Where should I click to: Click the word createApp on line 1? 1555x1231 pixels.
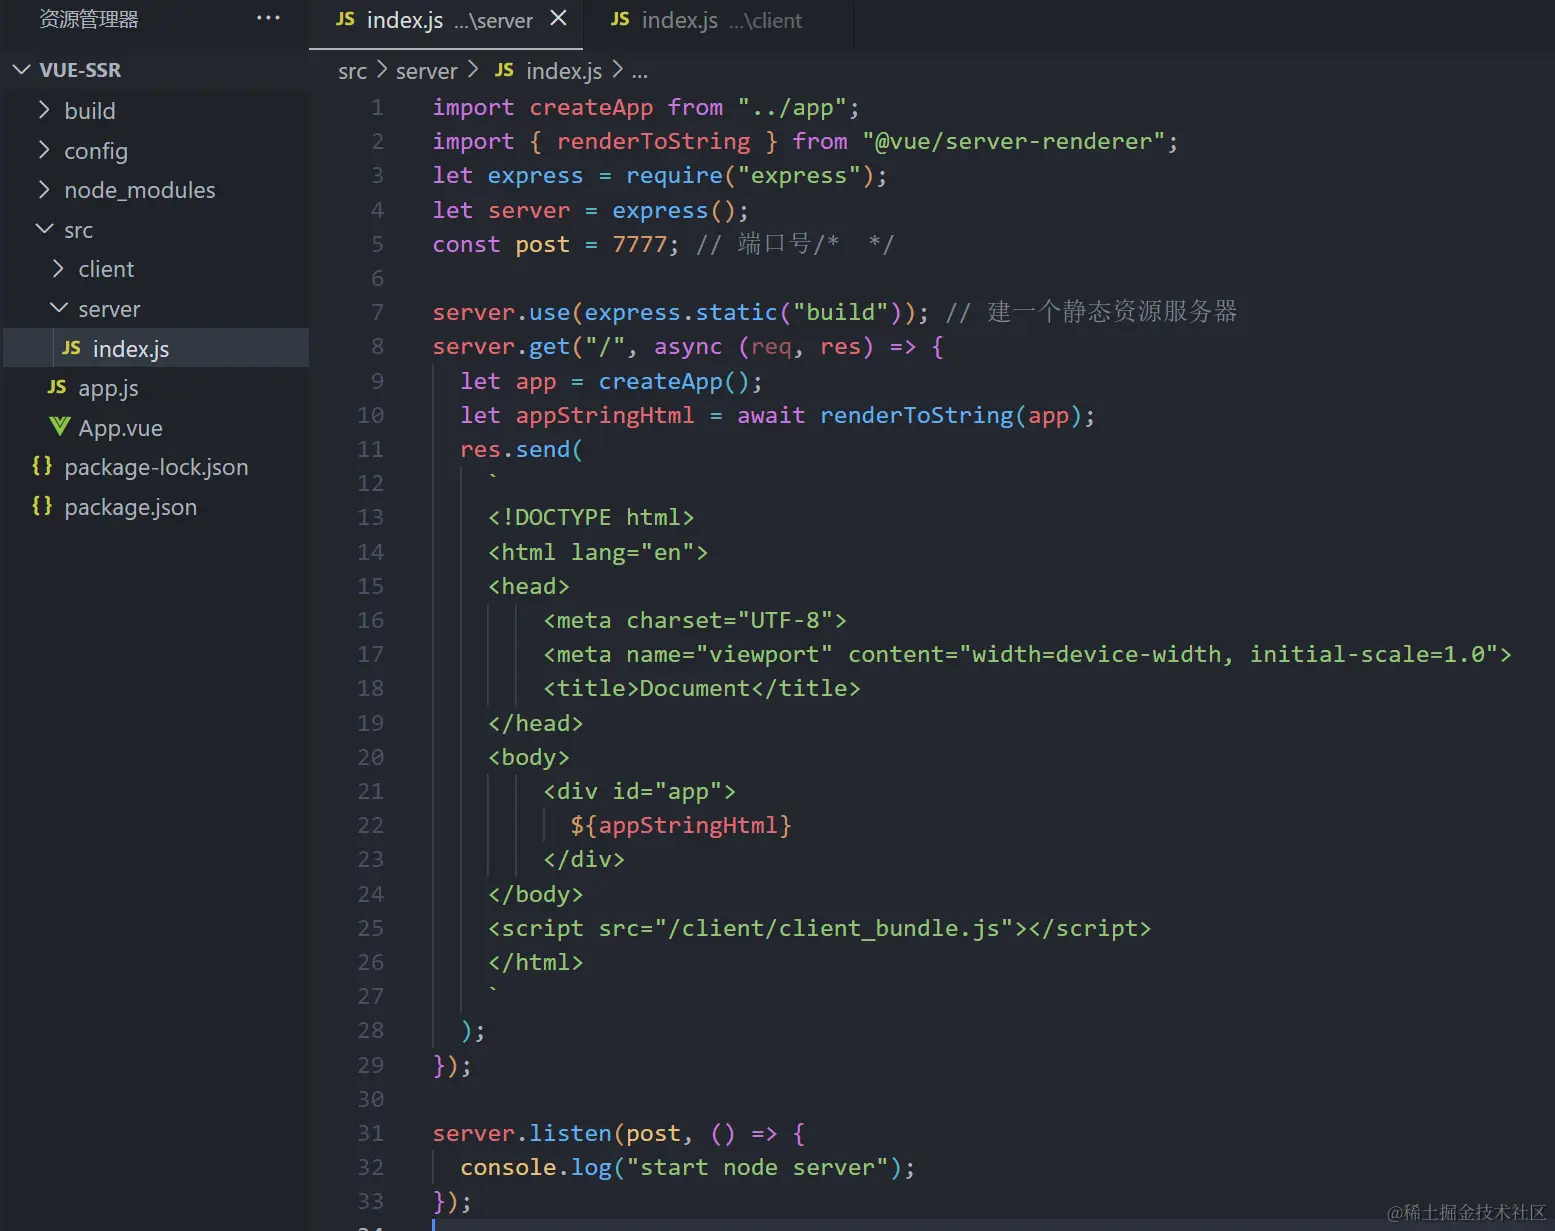(x=591, y=107)
